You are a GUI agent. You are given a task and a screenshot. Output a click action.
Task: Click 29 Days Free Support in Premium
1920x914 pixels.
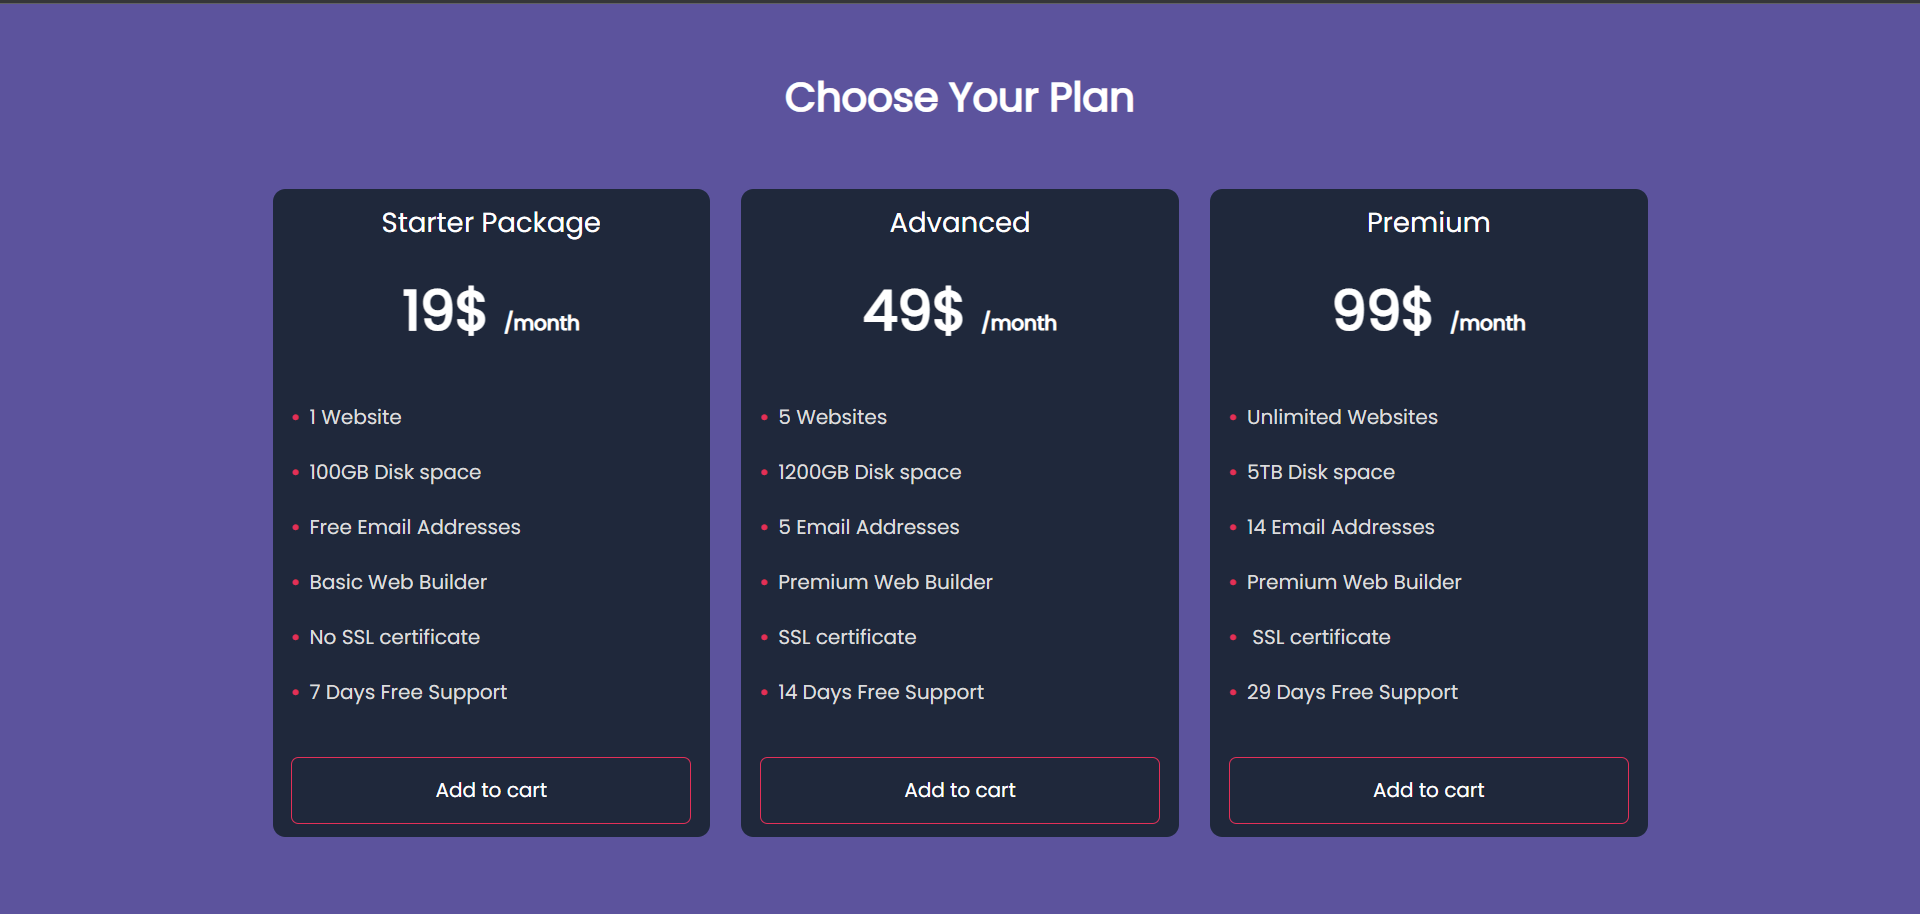[x=1352, y=692]
